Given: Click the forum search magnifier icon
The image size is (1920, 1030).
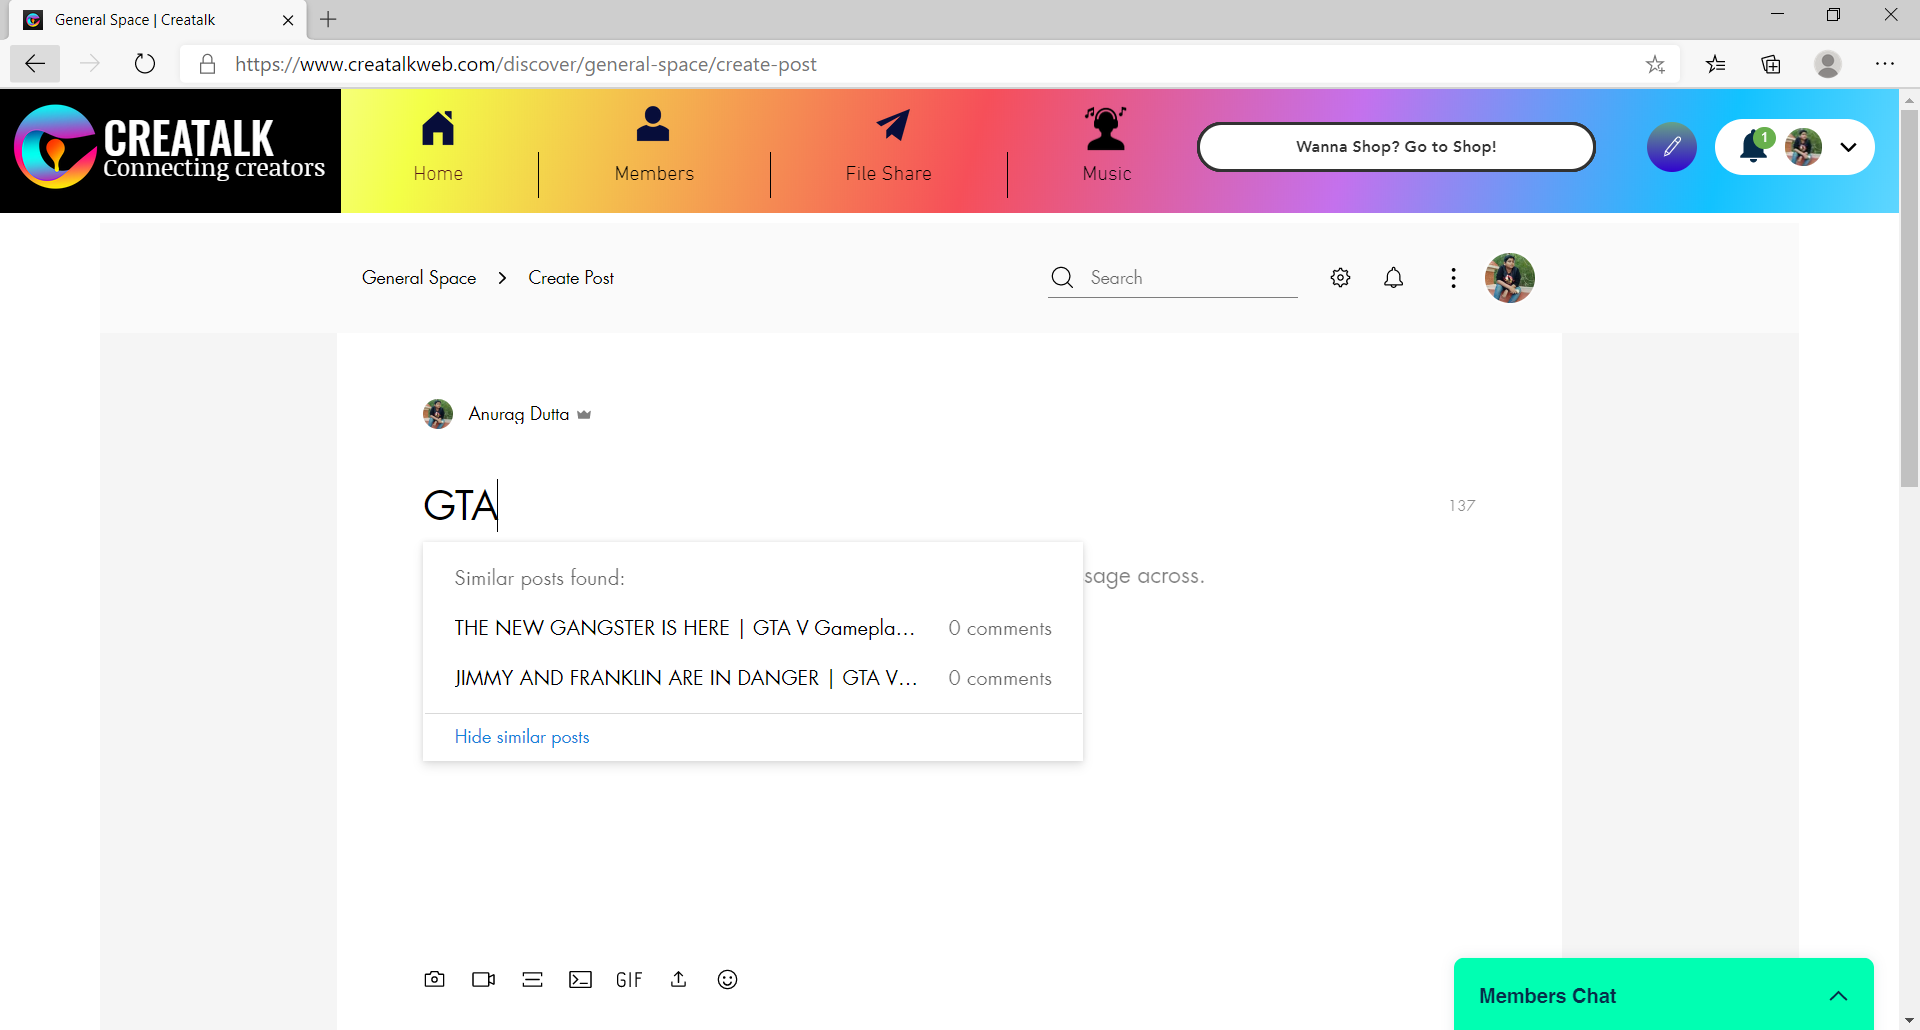Looking at the screenshot, I should pyautogui.click(x=1062, y=278).
